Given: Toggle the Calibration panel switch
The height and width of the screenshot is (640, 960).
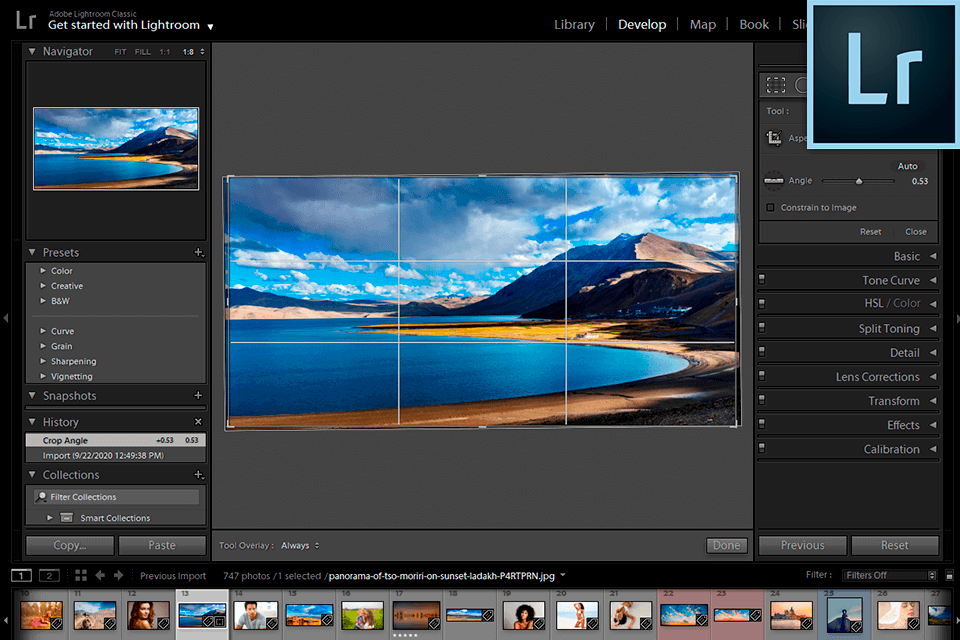Looking at the screenshot, I should click(762, 448).
